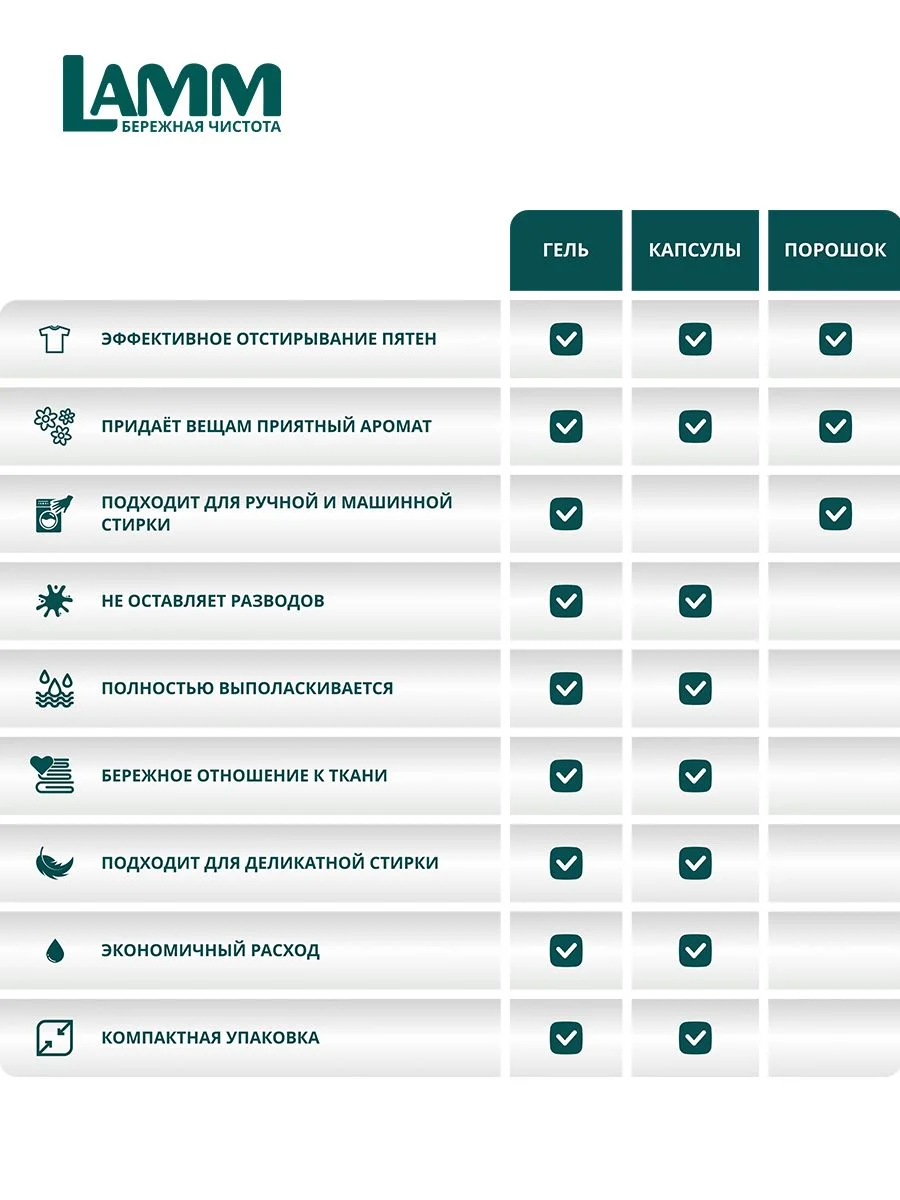Screen dimensions: 900x1200
Task: Toggle Капсулы checkbox for compact packaging row
Action: [695, 1038]
